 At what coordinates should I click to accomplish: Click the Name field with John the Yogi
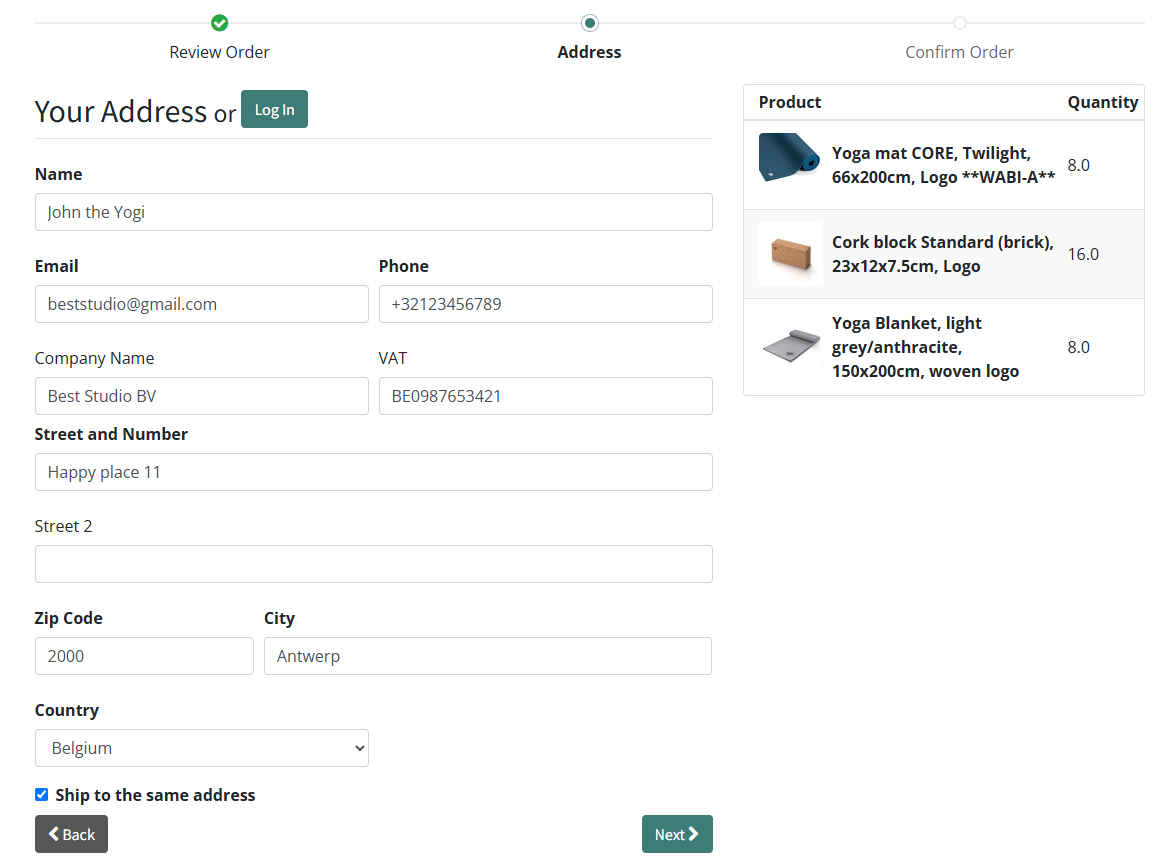tap(373, 212)
